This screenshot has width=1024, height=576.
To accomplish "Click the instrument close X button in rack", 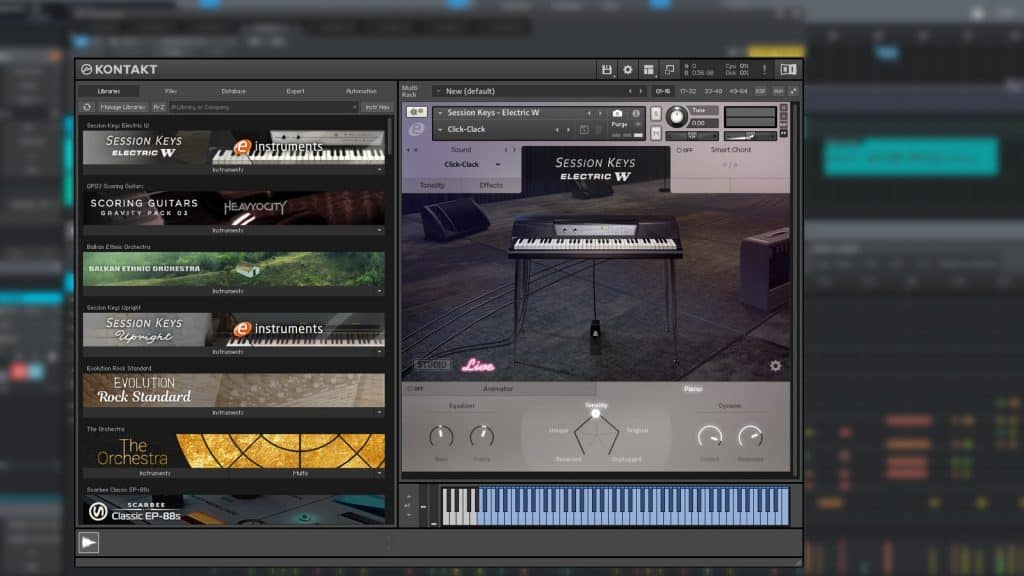I will 784,108.
